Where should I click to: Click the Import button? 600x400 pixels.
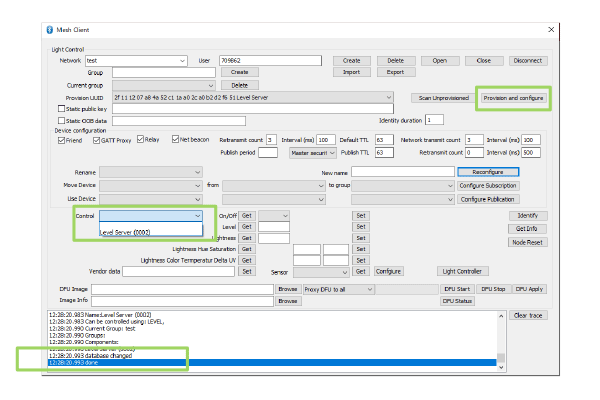[352, 72]
